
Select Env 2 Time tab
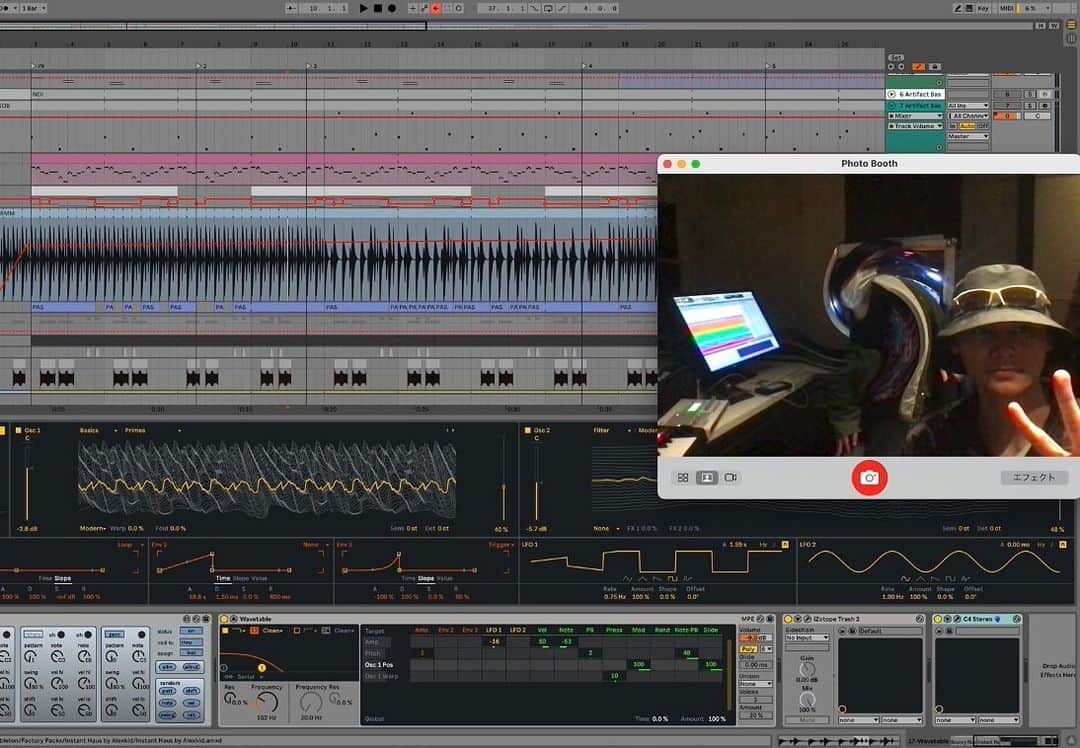point(222,578)
